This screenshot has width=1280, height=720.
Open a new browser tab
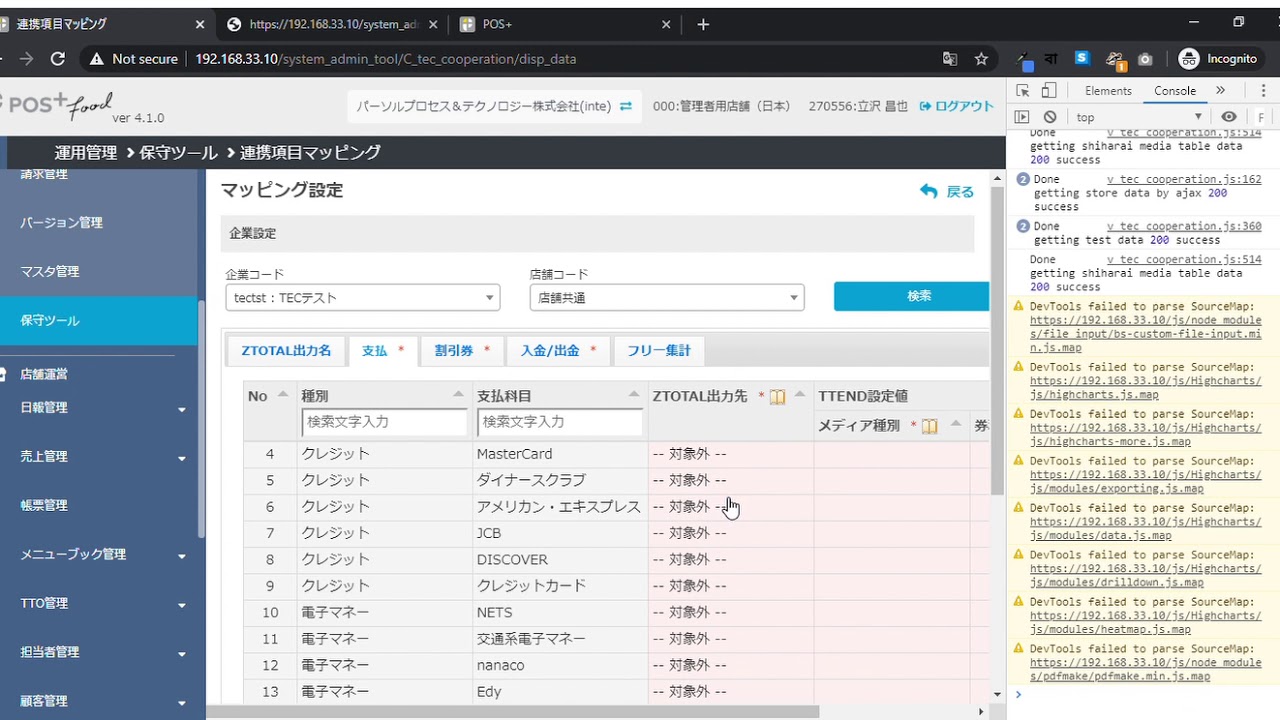tap(703, 24)
